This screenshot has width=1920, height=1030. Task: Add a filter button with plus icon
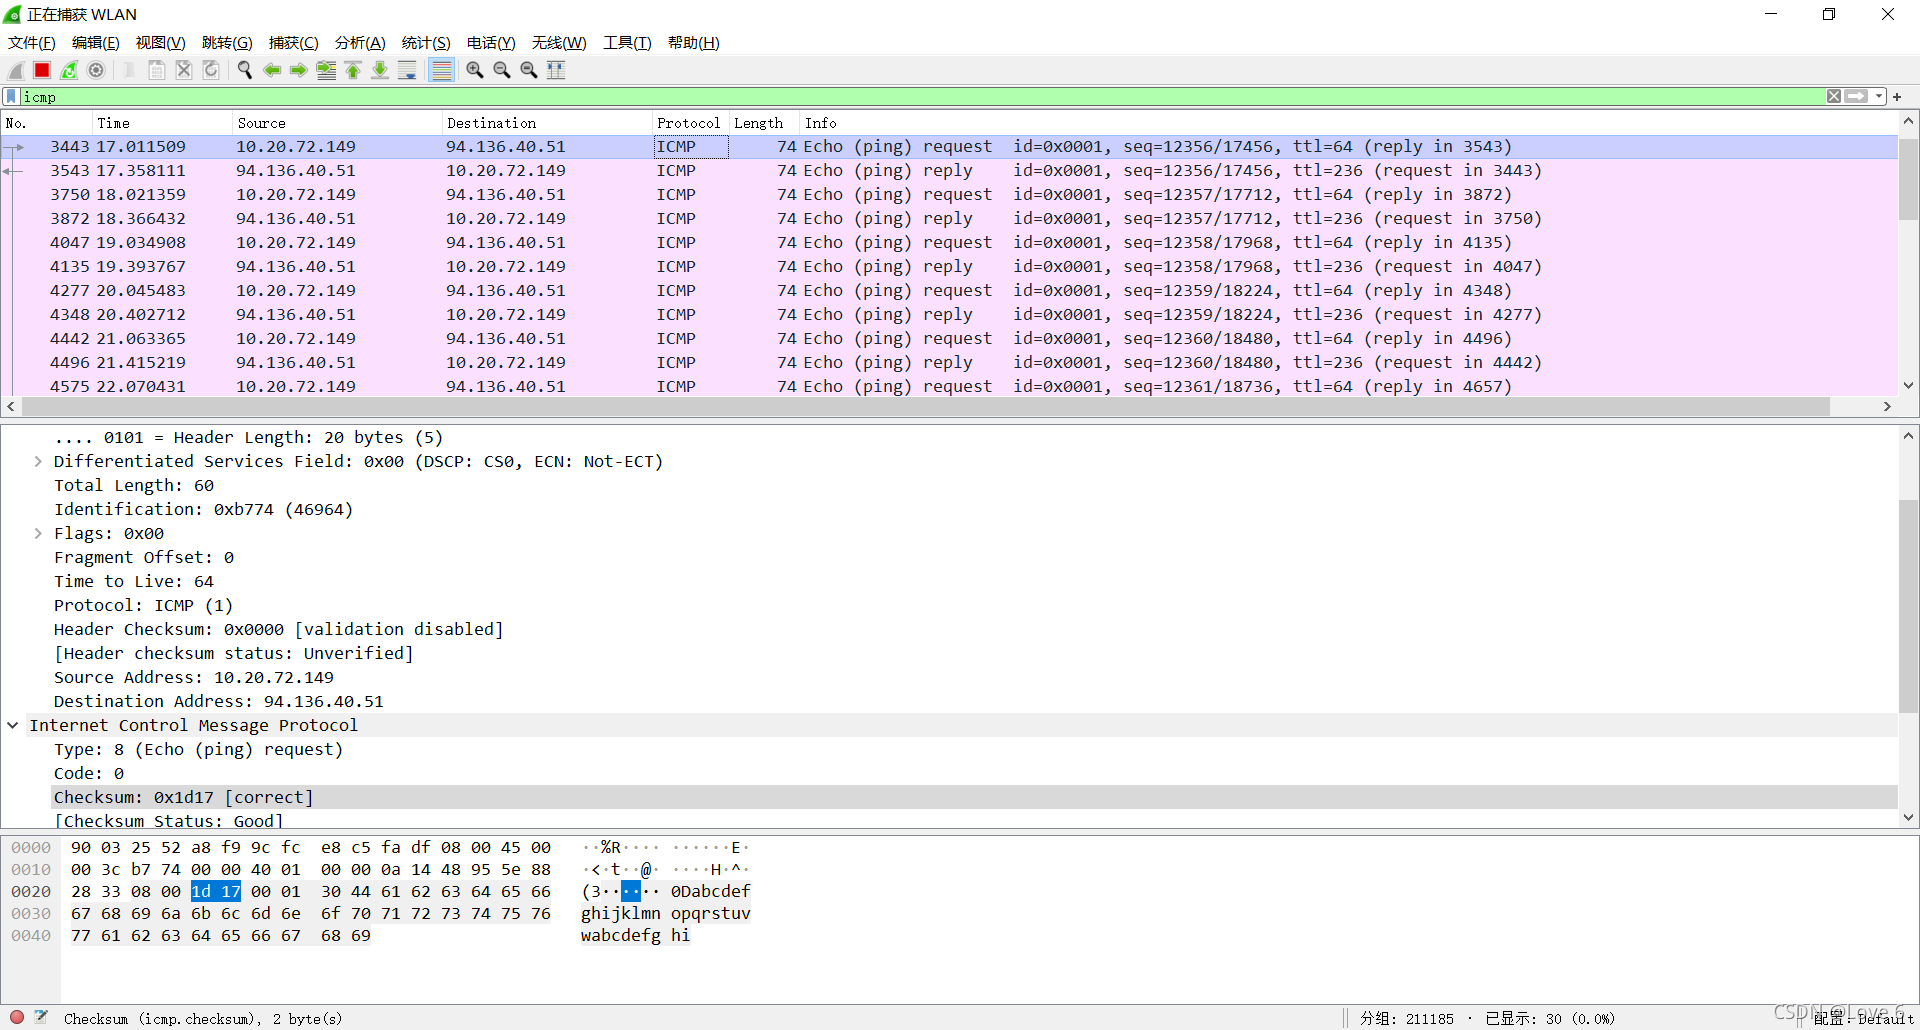click(1897, 97)
